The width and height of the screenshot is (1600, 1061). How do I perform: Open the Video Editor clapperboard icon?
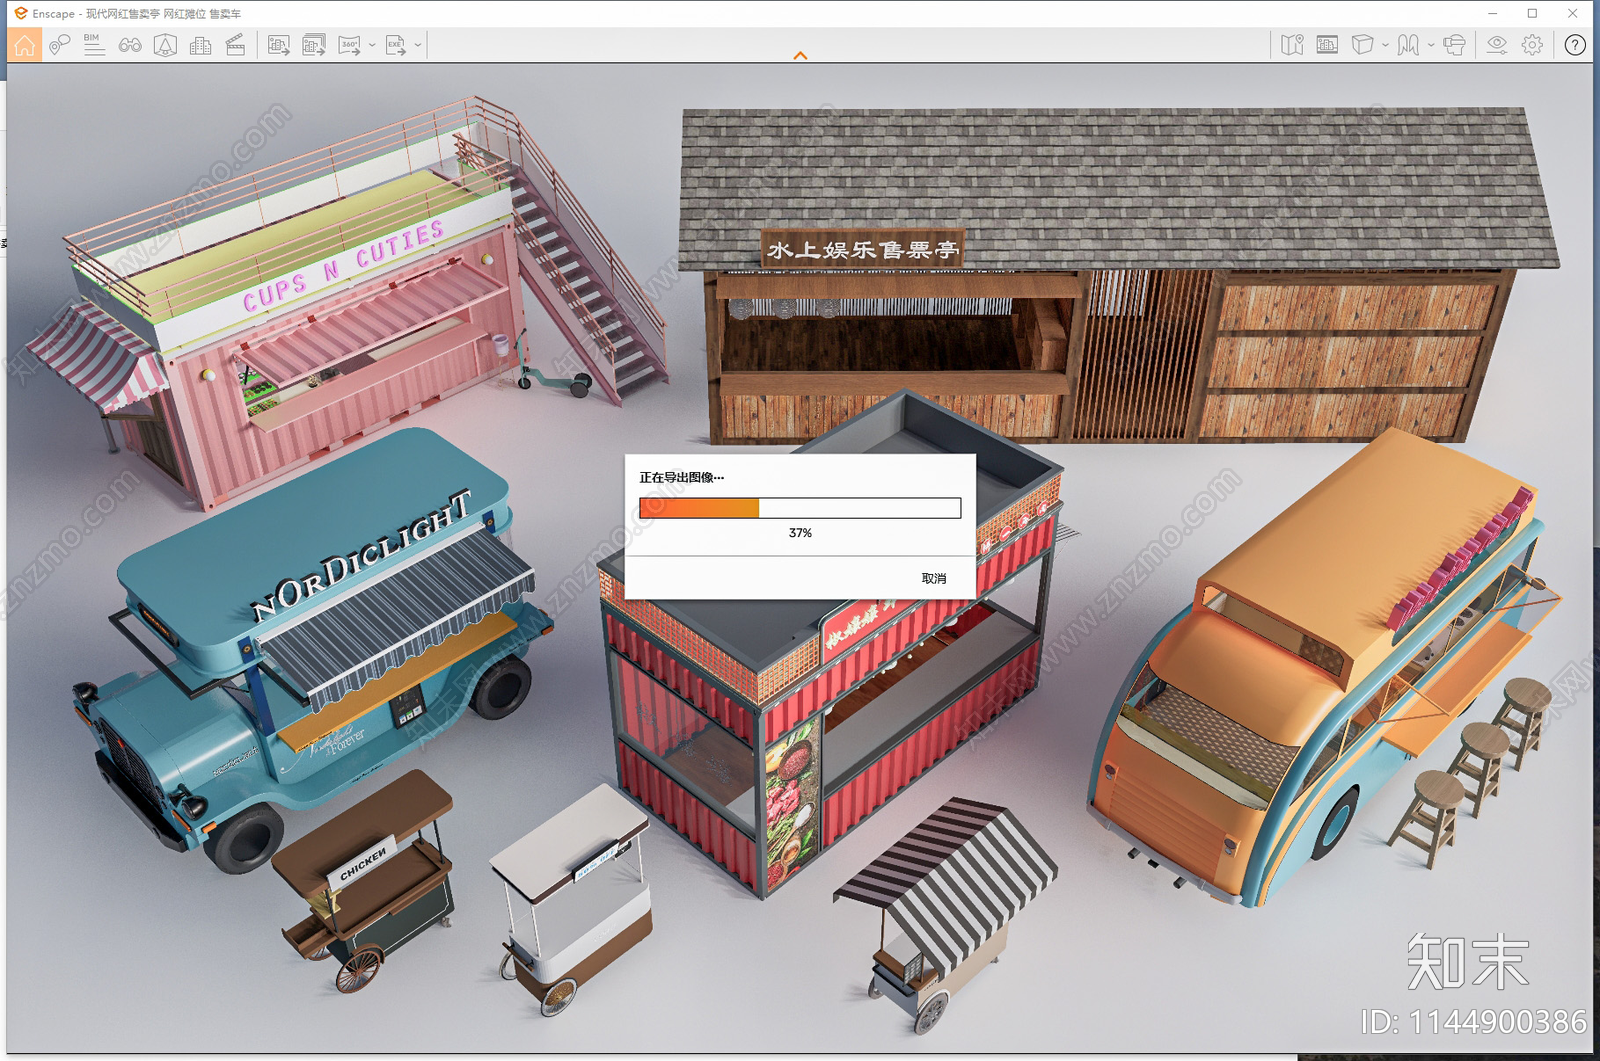[235, 45]
